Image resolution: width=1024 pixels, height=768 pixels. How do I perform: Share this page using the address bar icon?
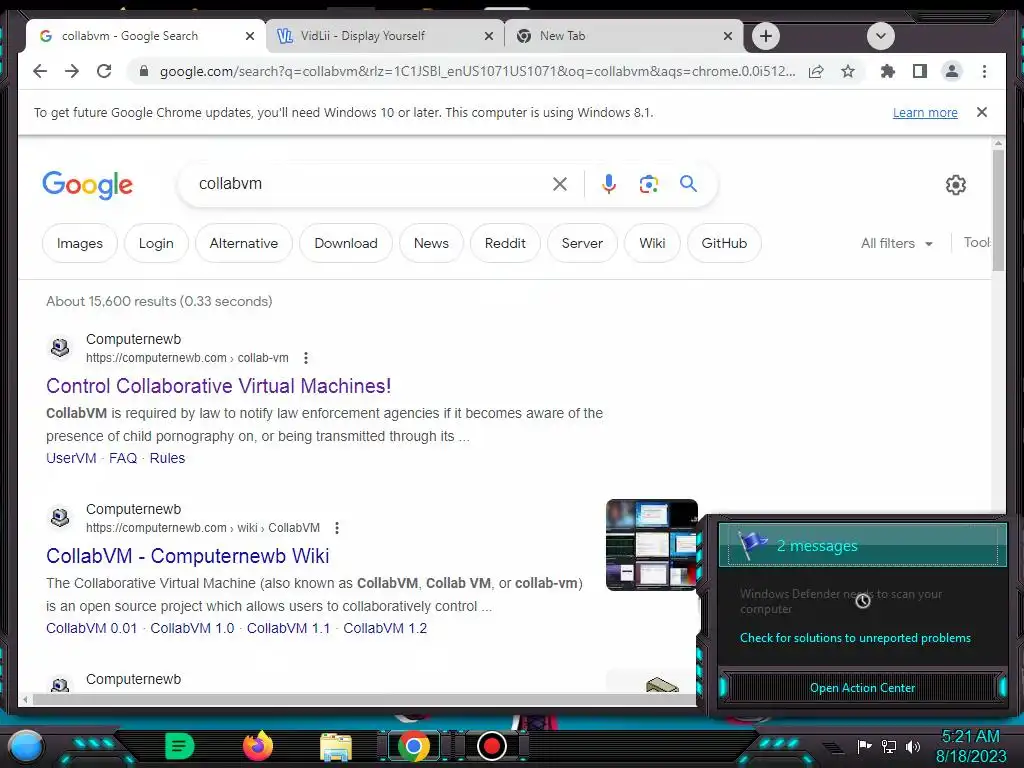pos(816,71)
